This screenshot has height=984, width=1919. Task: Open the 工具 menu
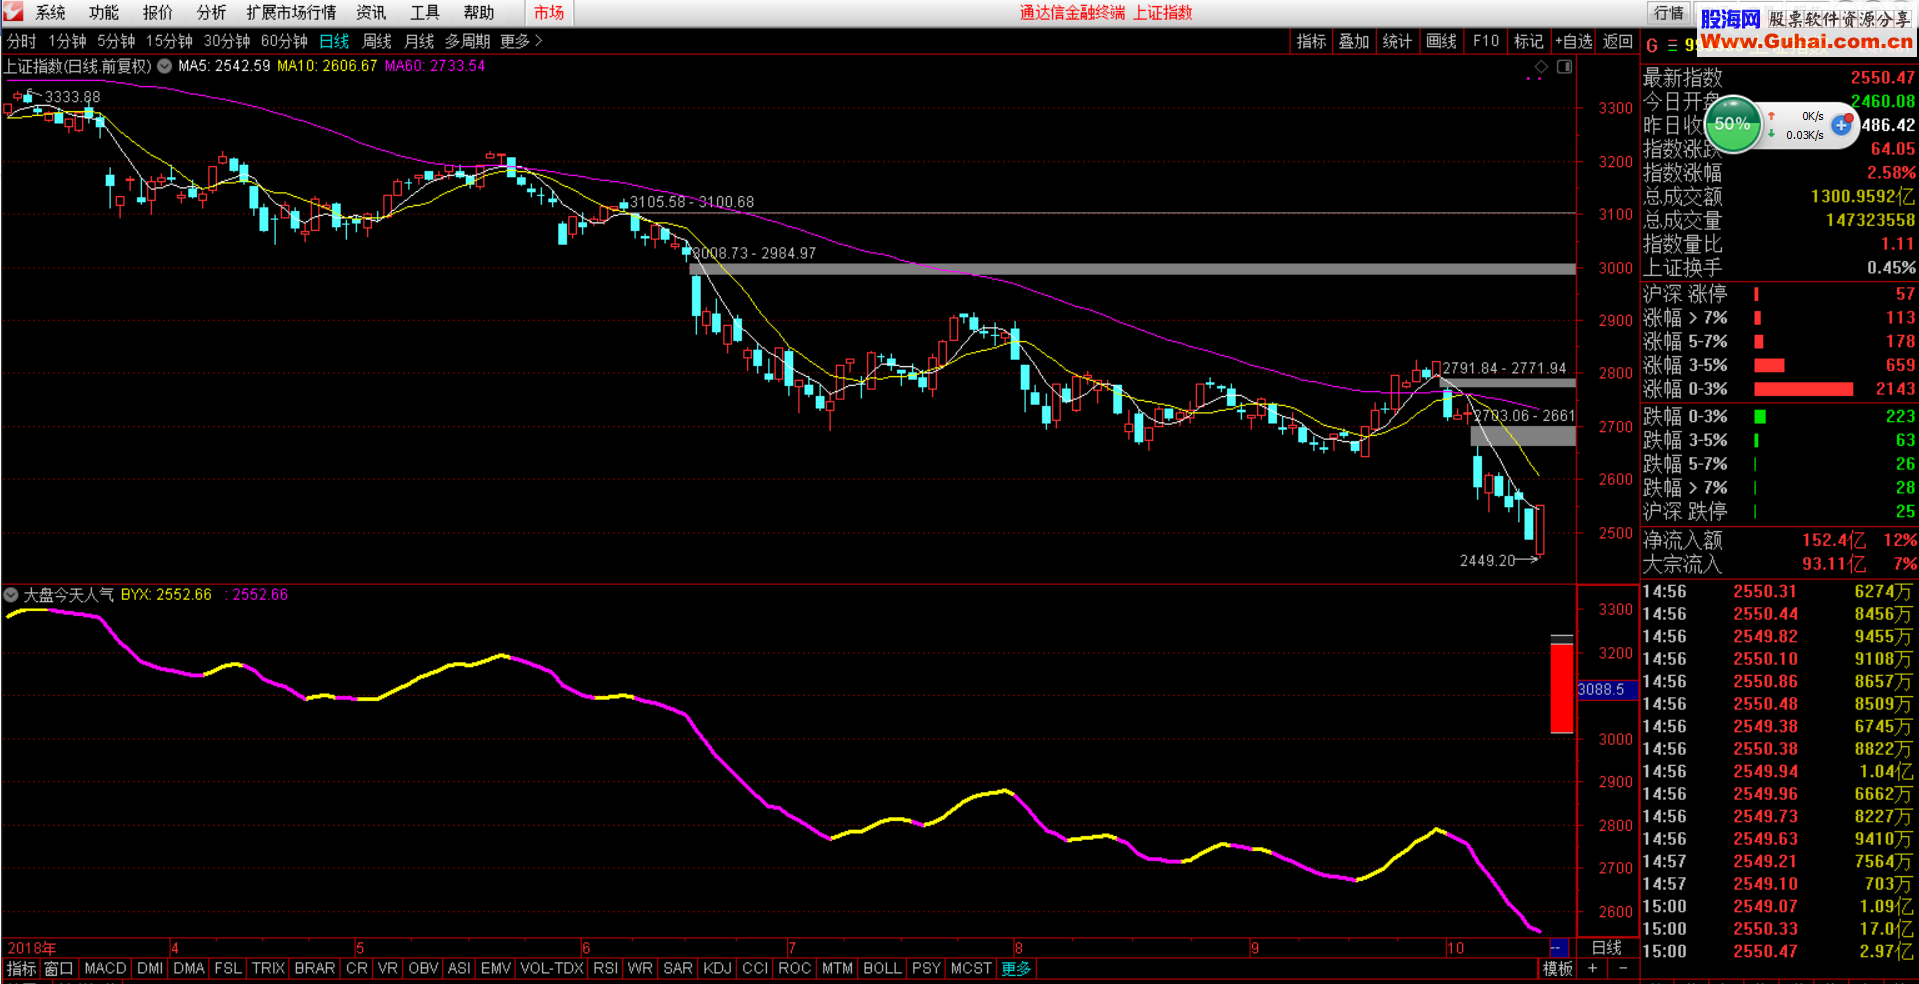tap(425, 13)
